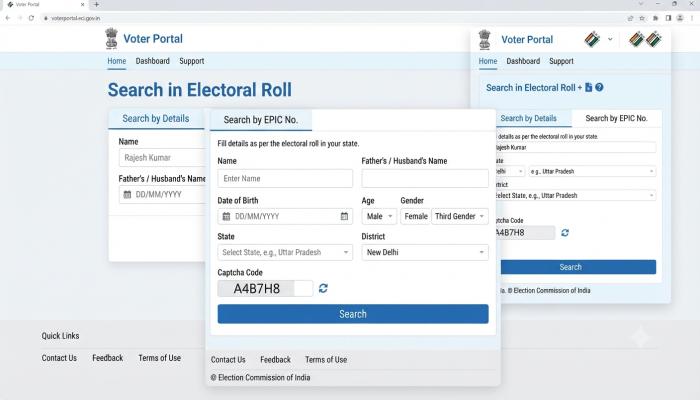
Task: Click the Enter Name field in the center form
Action: pyautogui.click(x=285, y=178)
